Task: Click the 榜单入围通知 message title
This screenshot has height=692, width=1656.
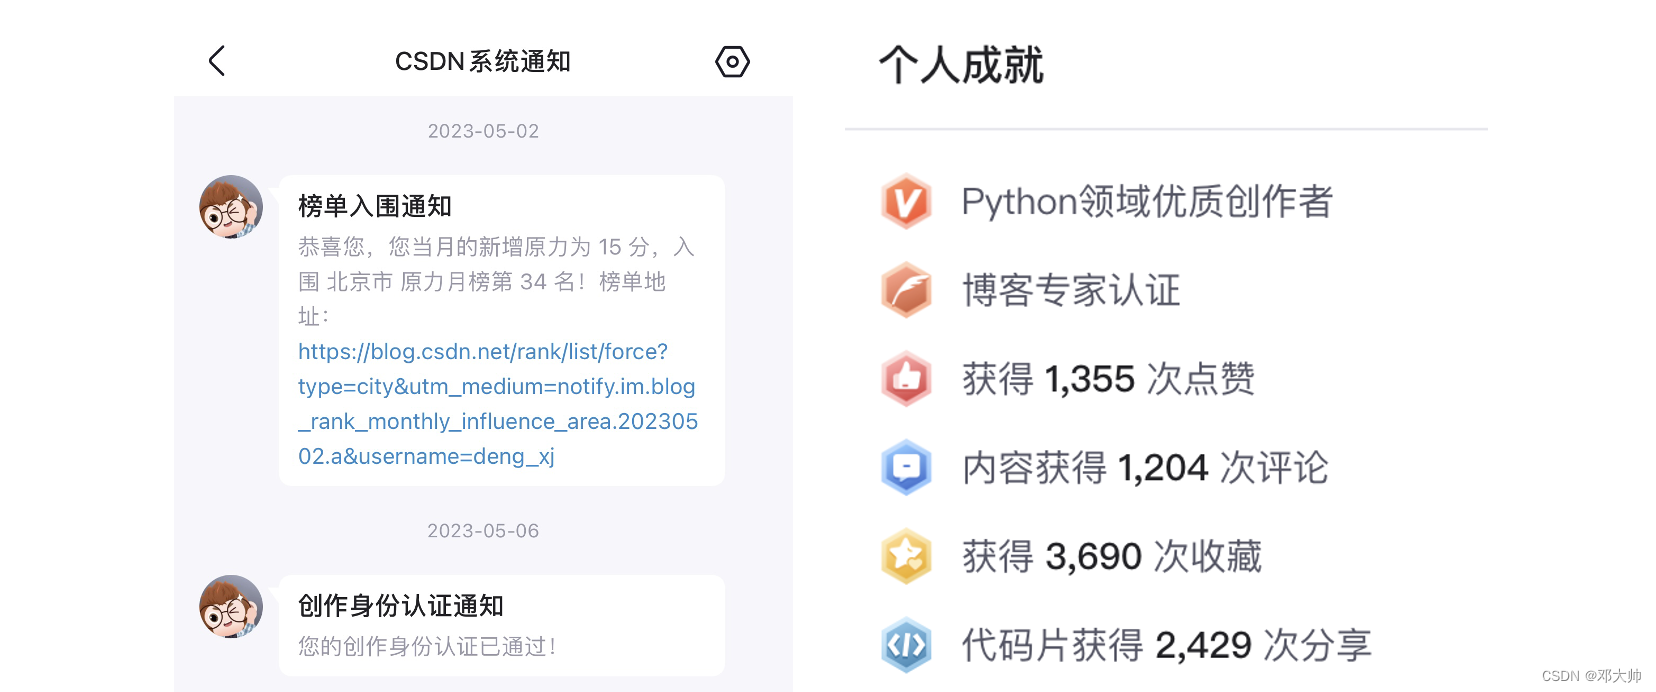Action: point(375,206)
